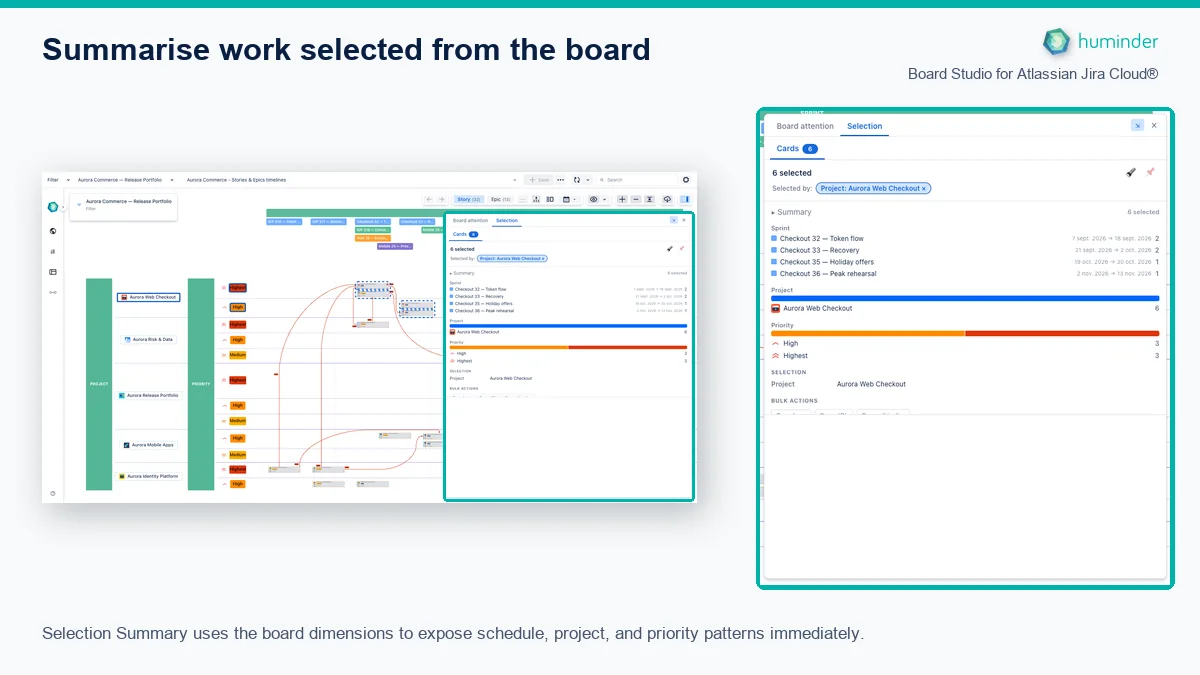Click the green PRIORITY dimension column header
Viewport: 1200px width, 675px height.
pos(201,384)
